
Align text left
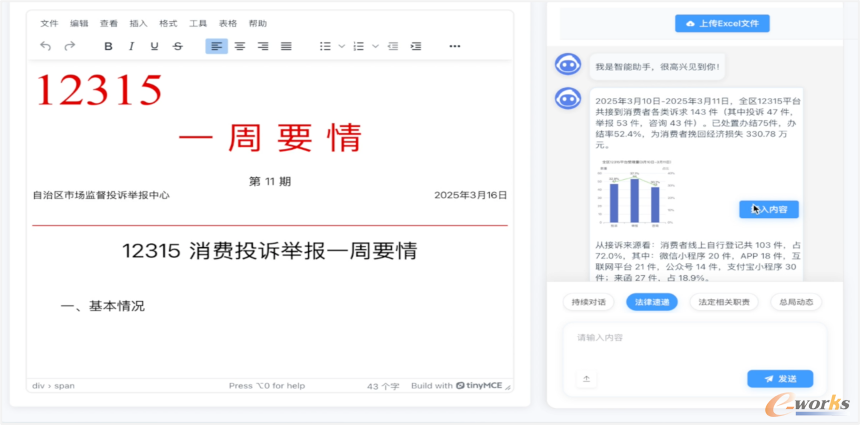[217, 46]
